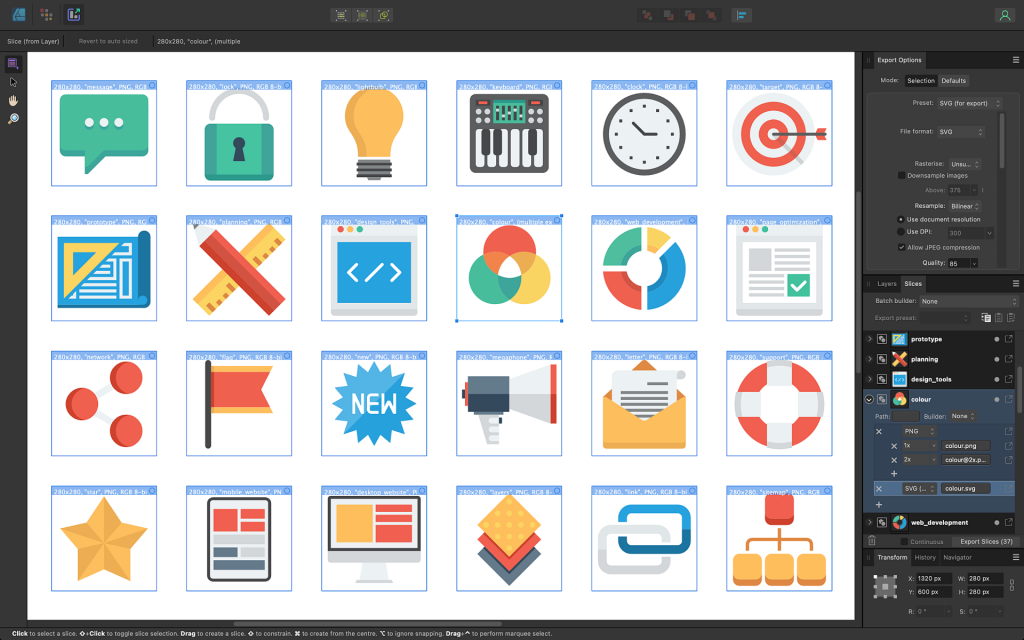1024x640 pixels.
Task: Select the Use DPI radio button
Action: (902, 232)
